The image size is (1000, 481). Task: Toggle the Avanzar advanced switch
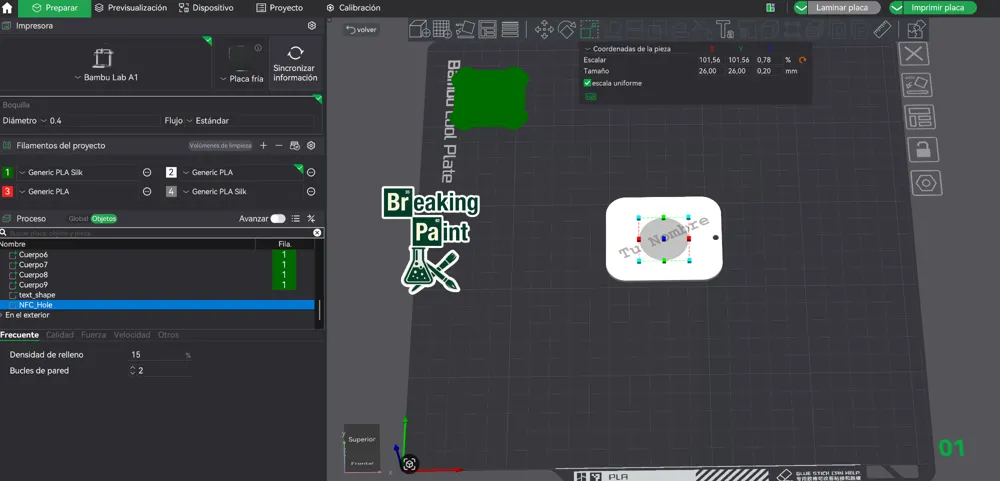click(x=278, y=219)
